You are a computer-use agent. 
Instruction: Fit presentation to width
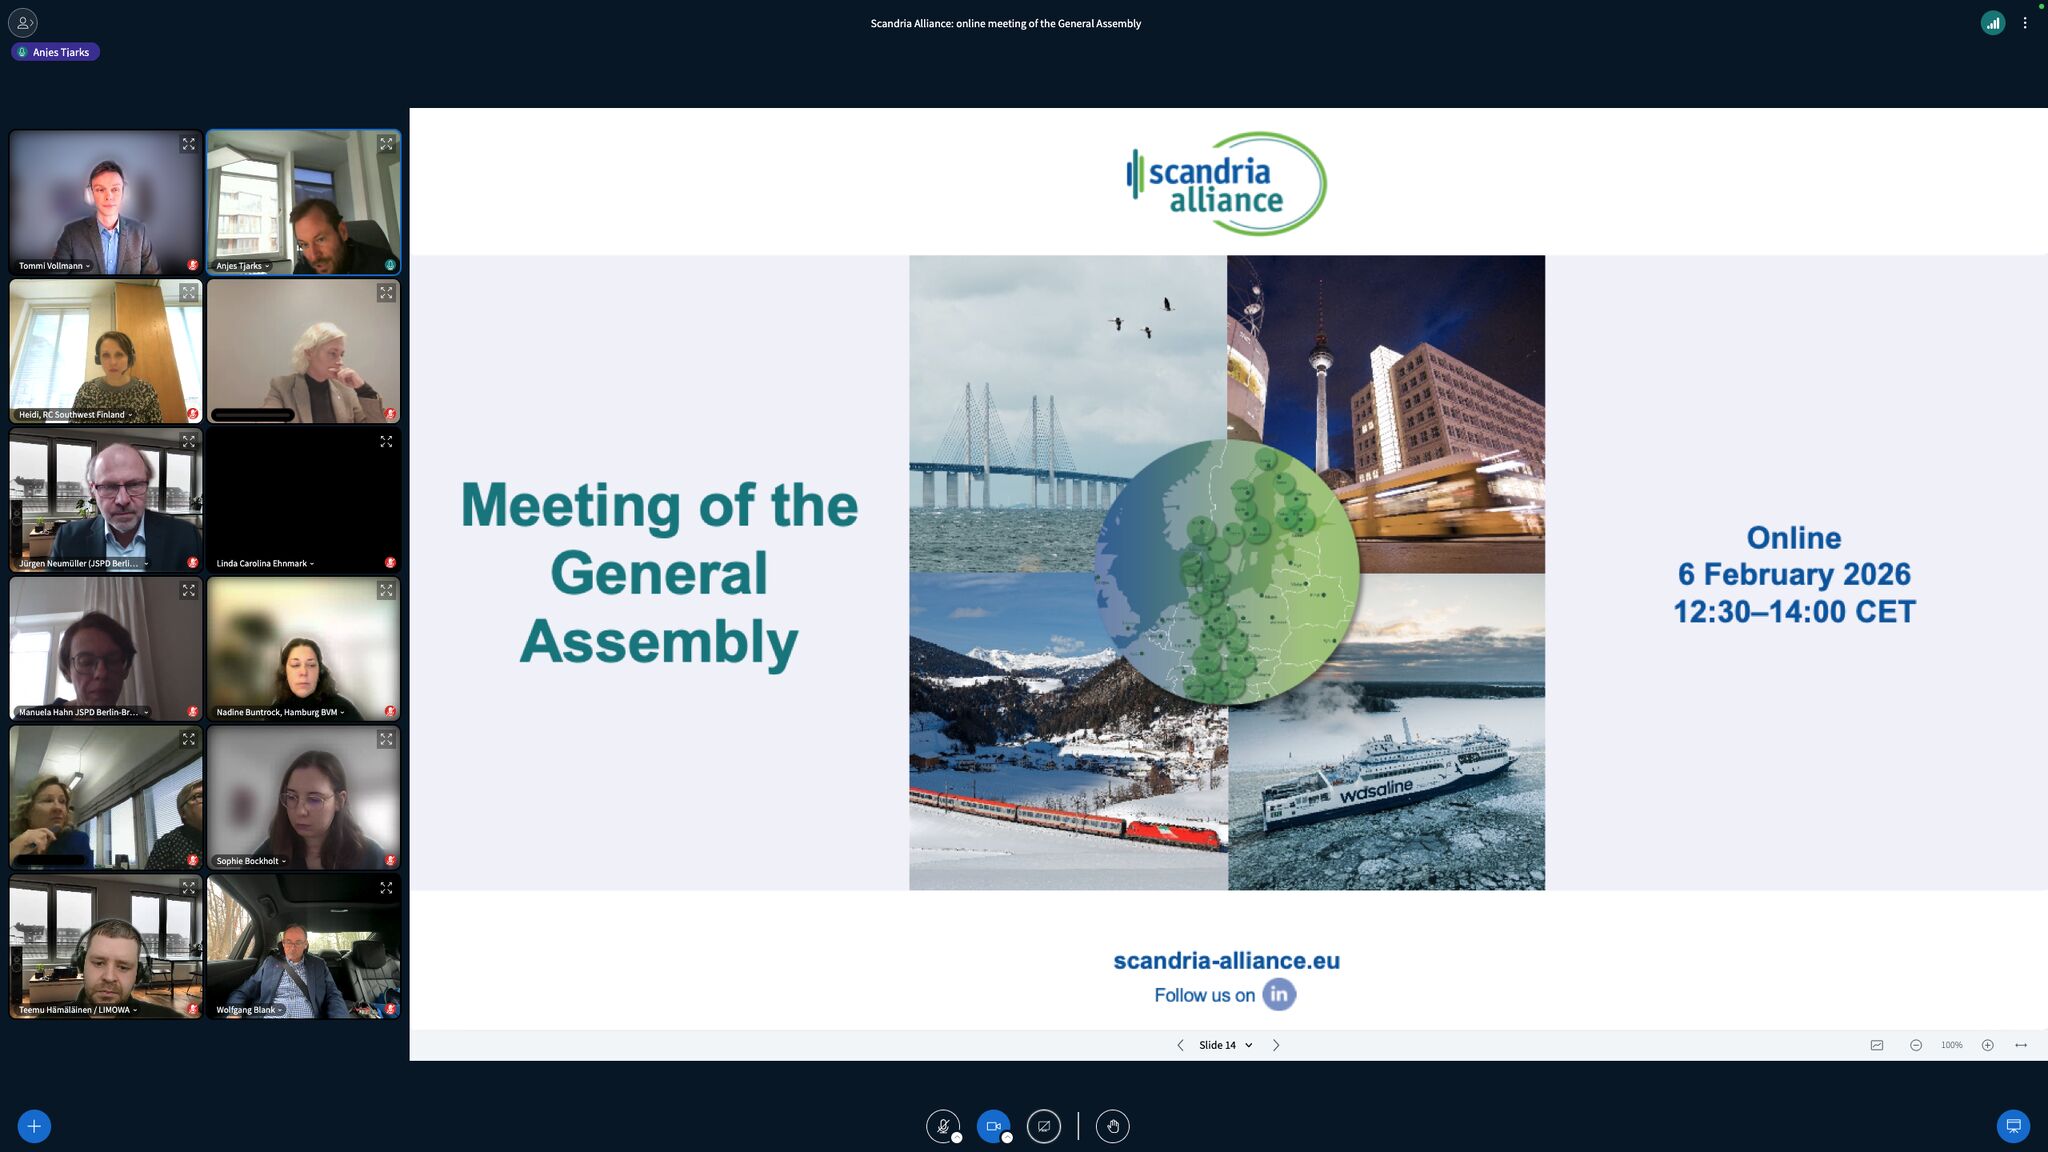coord(2021,1045)
